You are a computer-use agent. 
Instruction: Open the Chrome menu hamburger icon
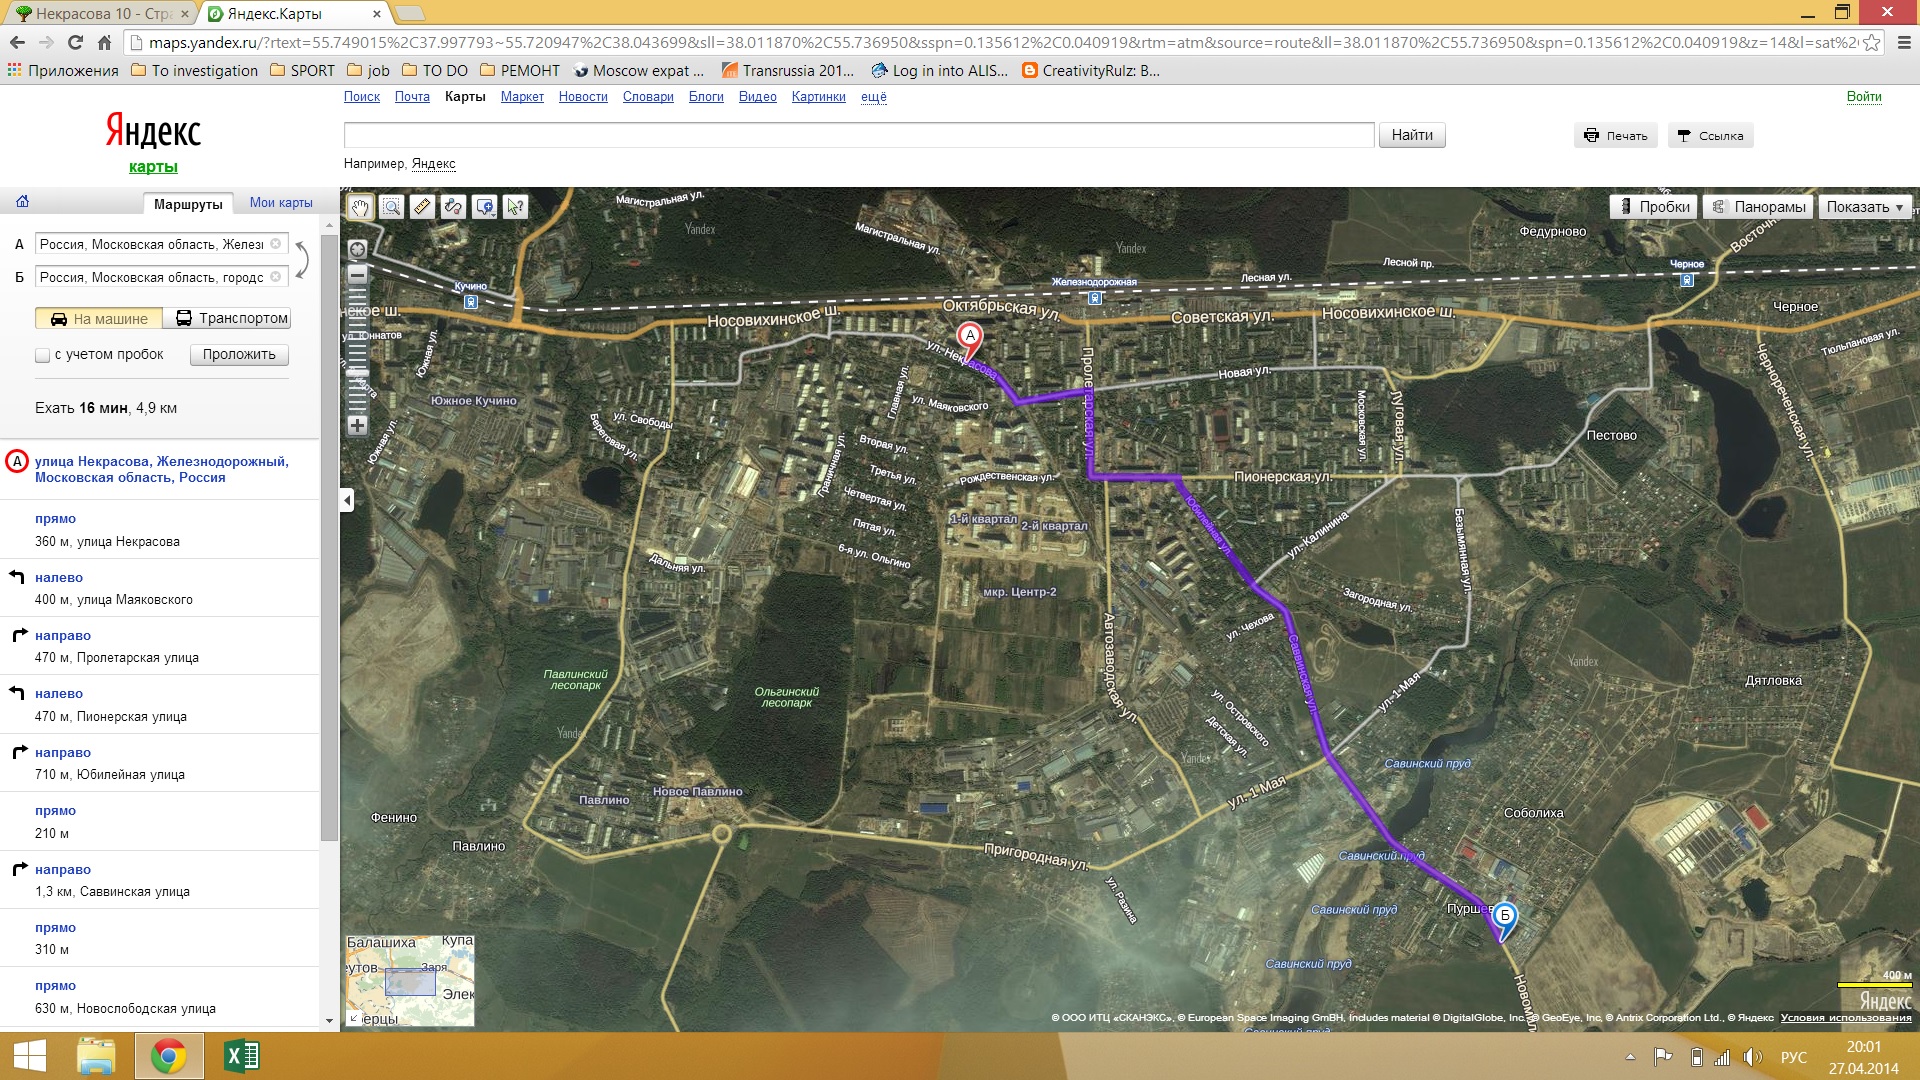1904,43
